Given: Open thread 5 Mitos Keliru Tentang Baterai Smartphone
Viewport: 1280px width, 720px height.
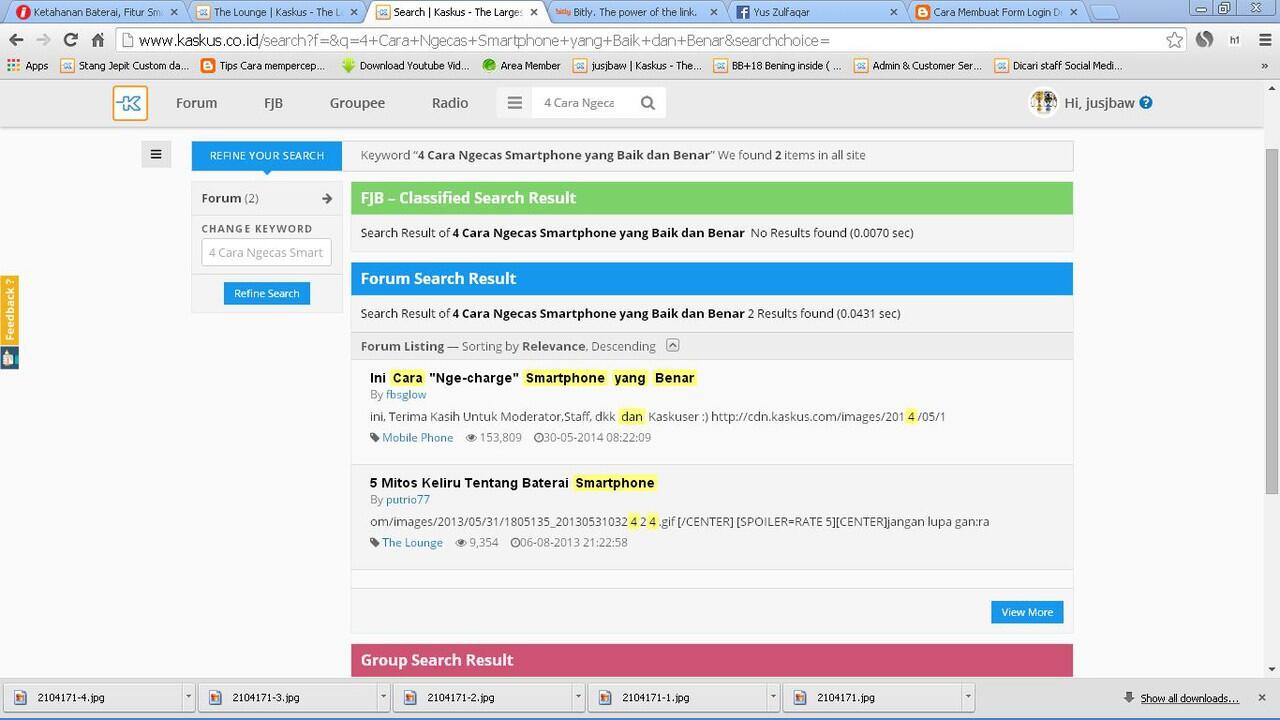Looking at the screenshot, I should click(x=512, y=483).
